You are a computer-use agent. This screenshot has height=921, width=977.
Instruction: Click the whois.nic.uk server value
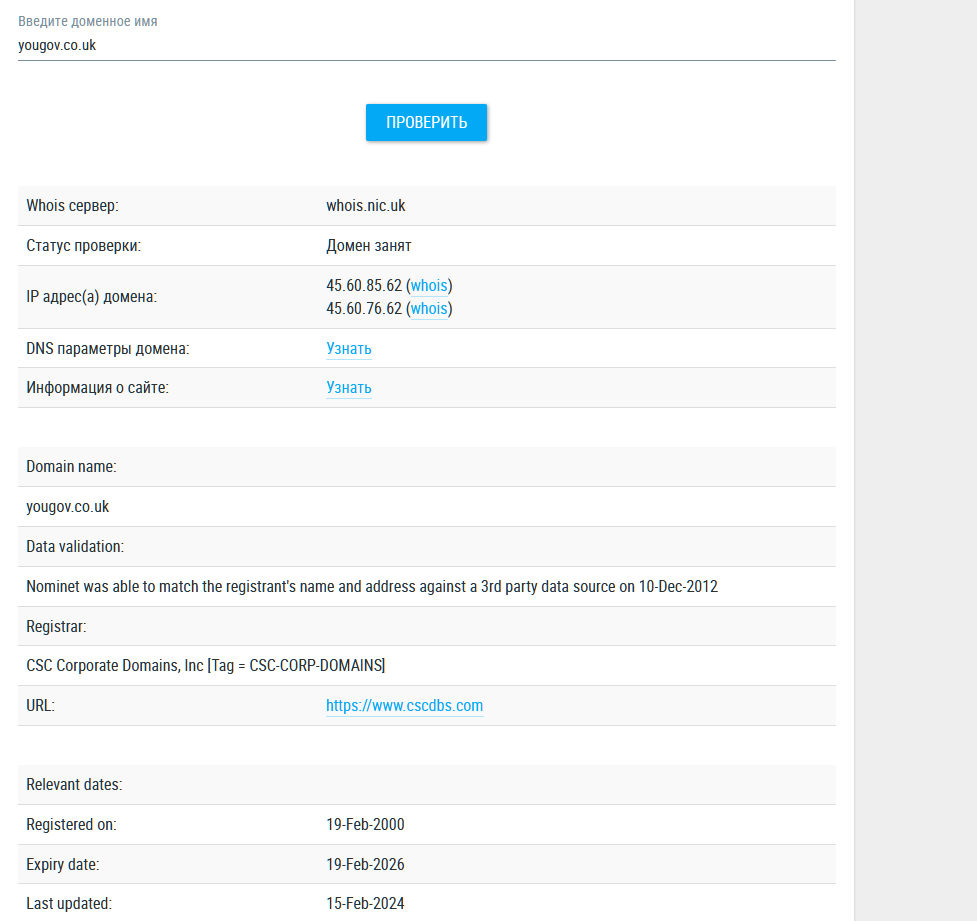tap(365, 206)
